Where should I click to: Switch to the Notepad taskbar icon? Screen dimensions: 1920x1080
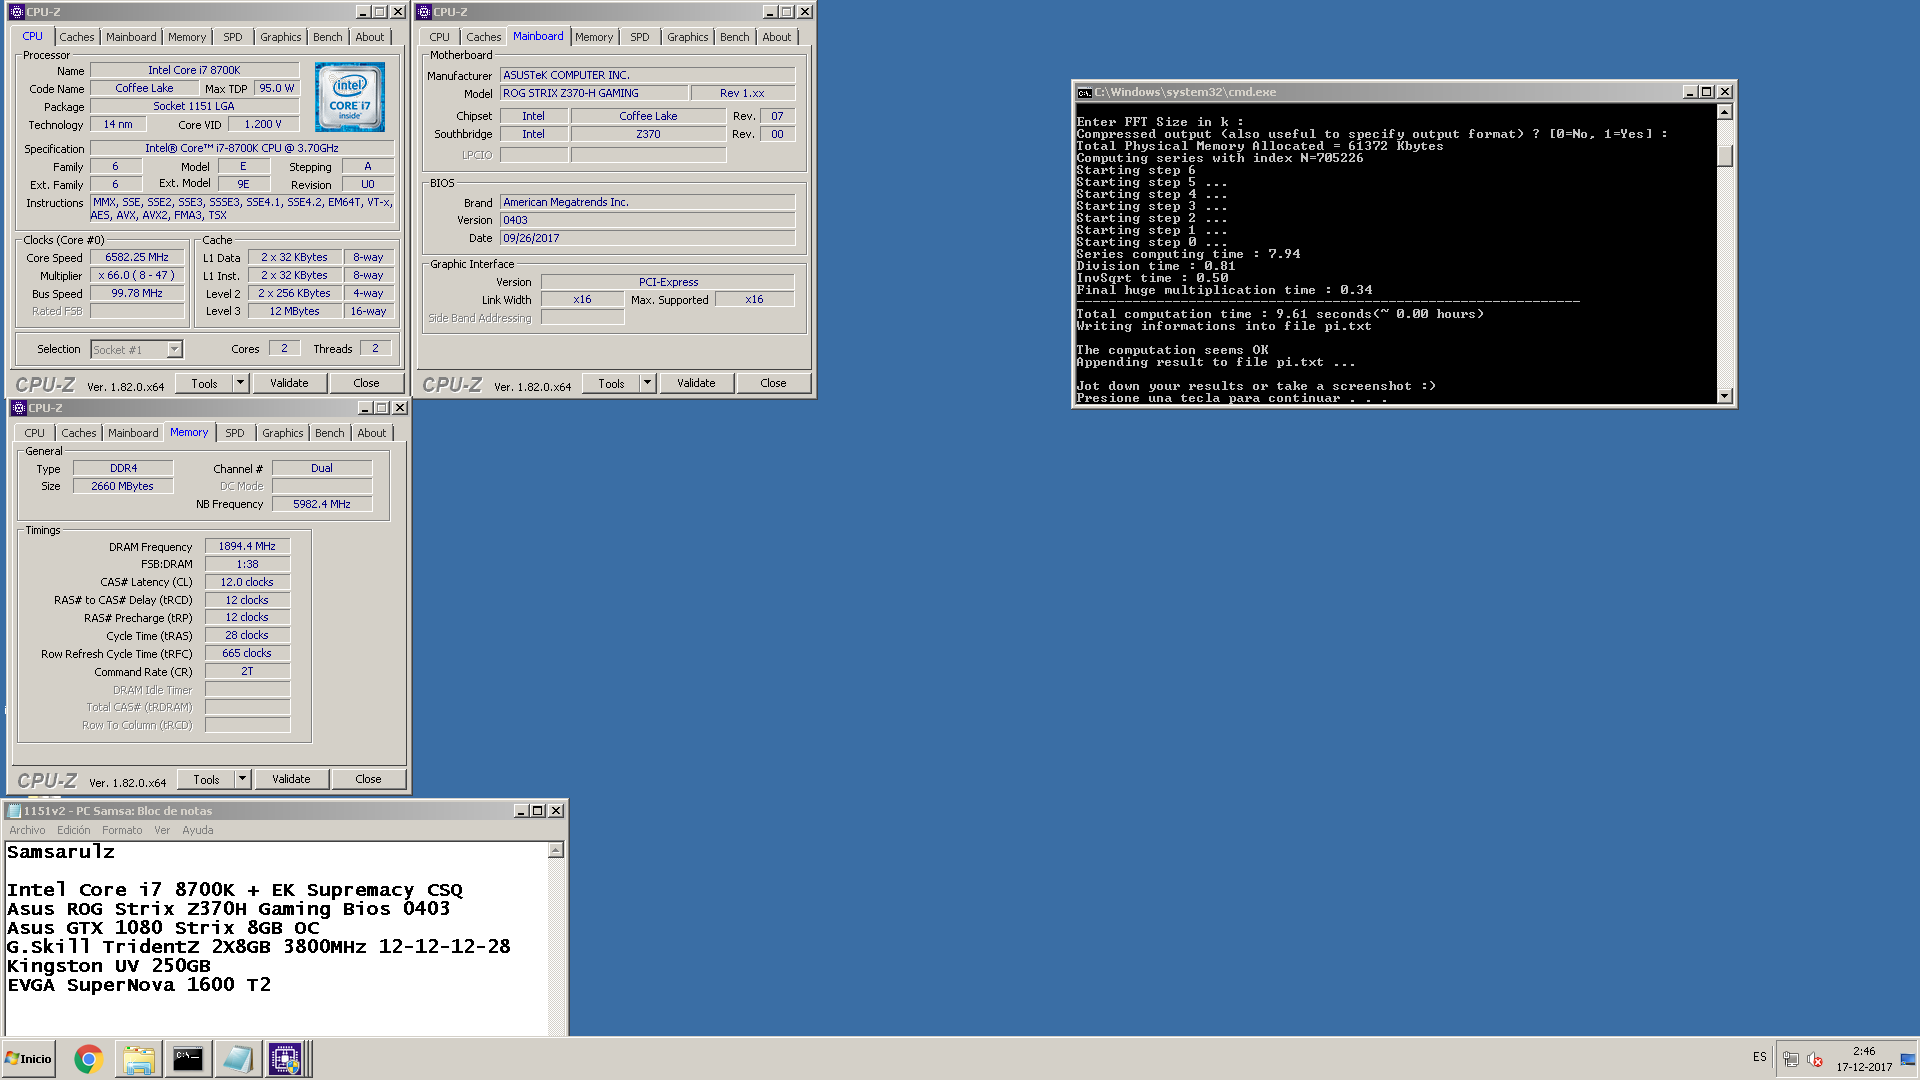[237, 1059]
